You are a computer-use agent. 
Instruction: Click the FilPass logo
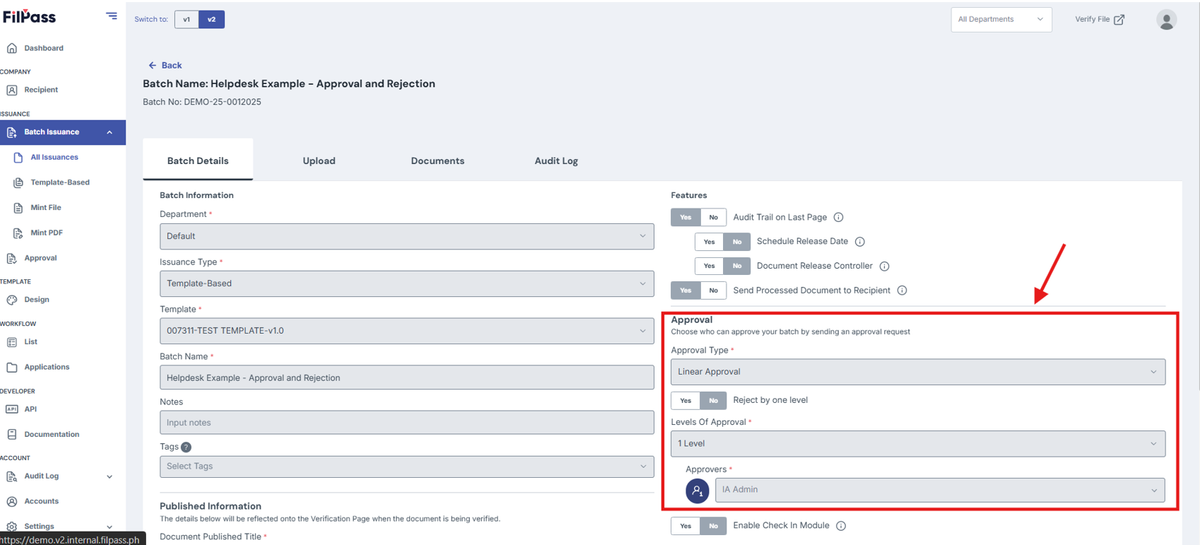(28, 17)
